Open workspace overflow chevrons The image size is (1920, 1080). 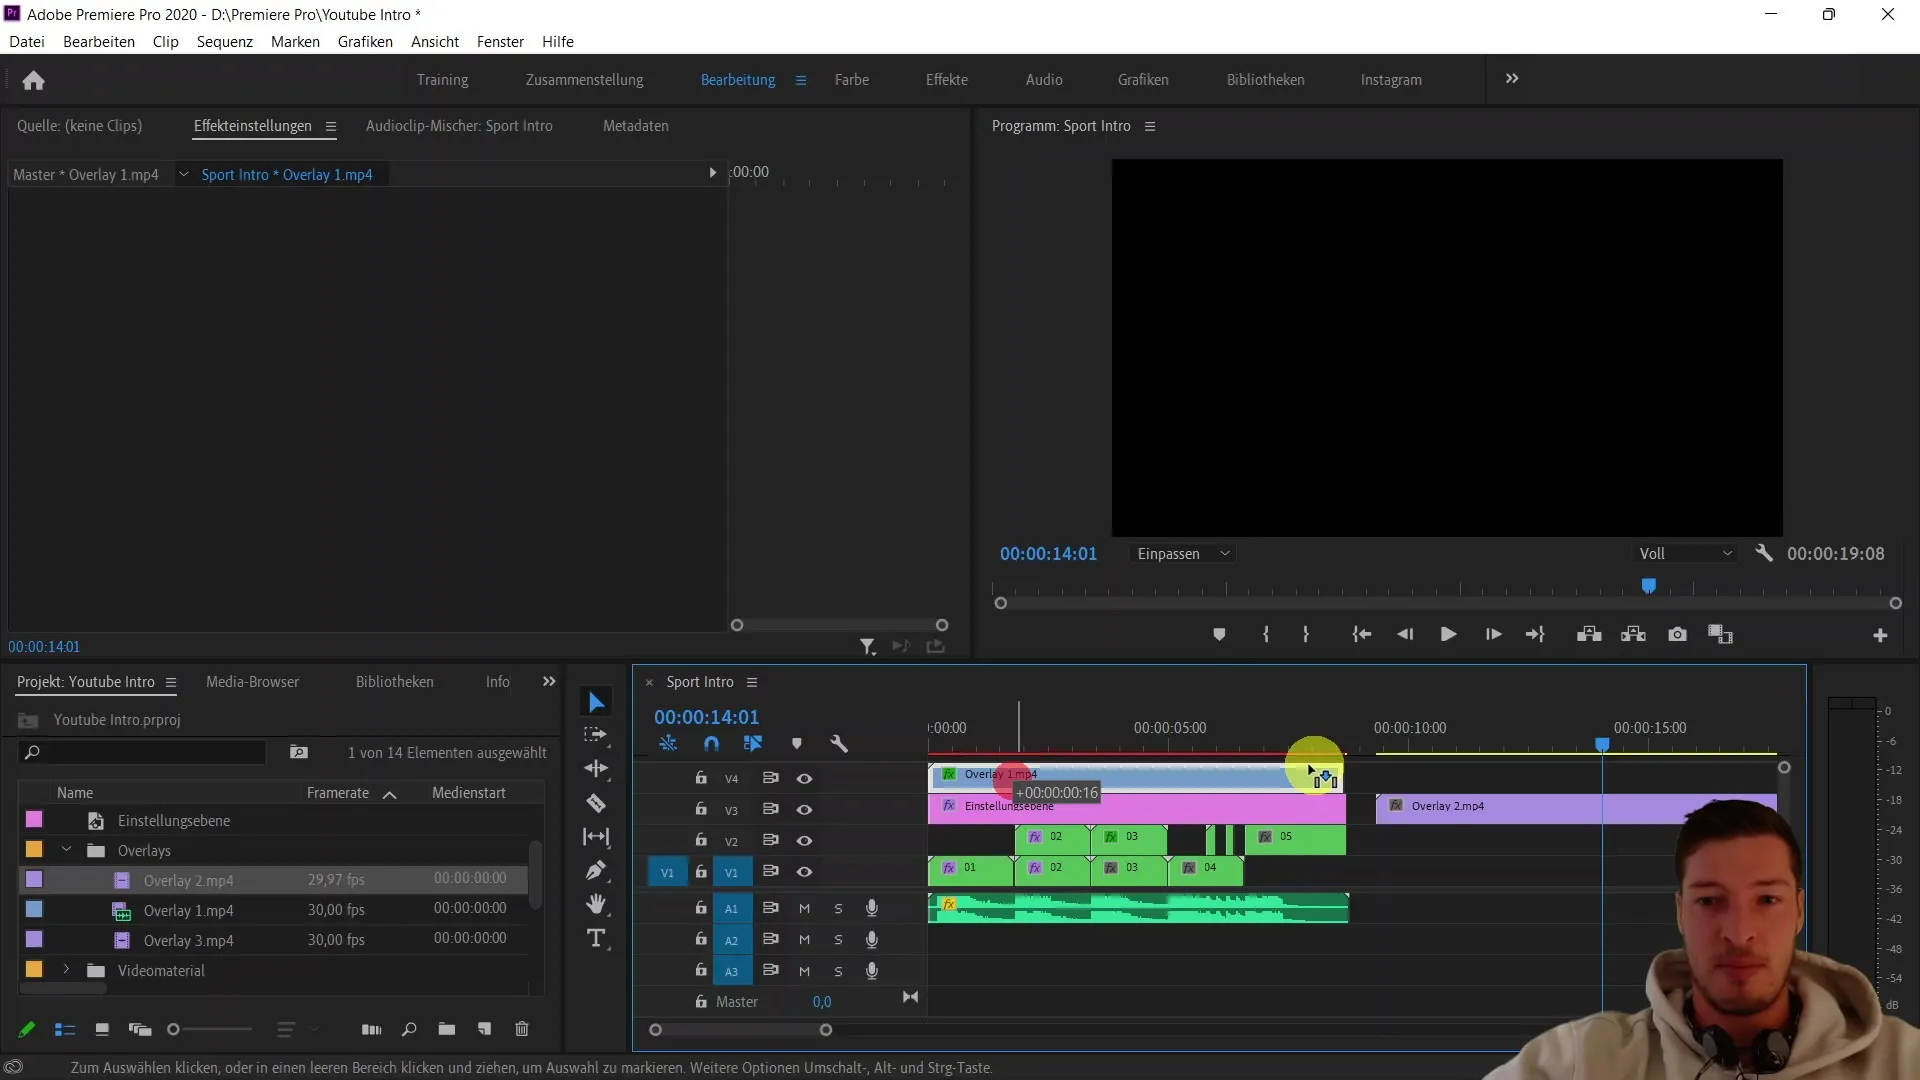(x=1512, y=79)
